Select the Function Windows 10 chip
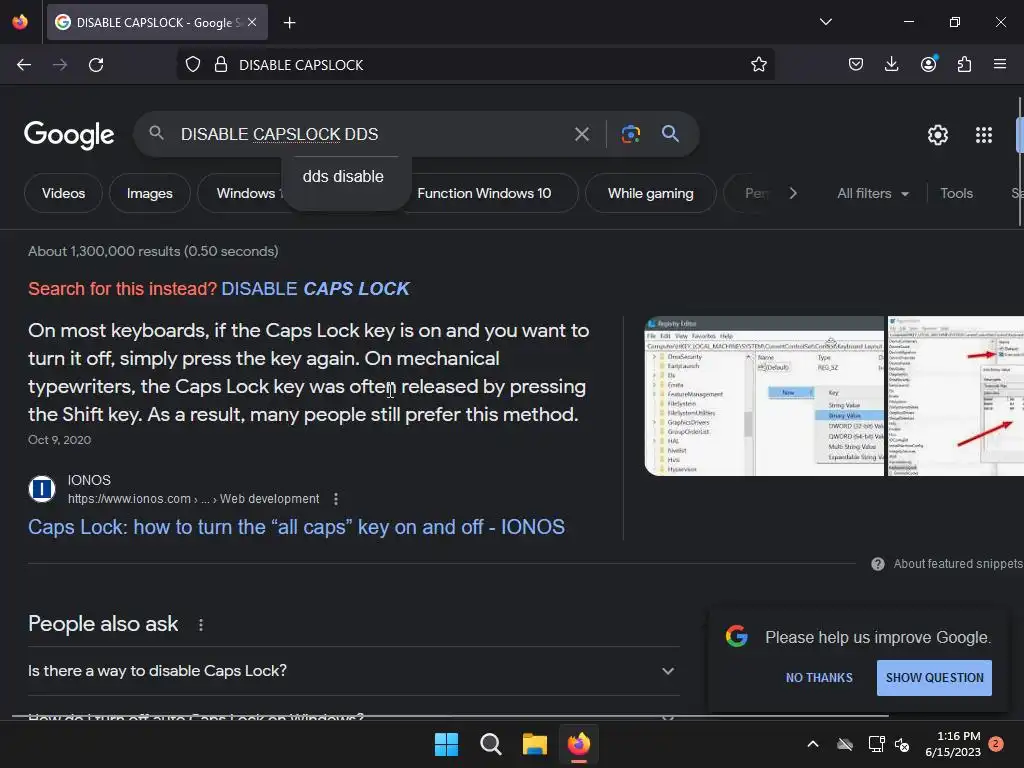This screenshot has width=1024, height=768. tap(484, 193)
